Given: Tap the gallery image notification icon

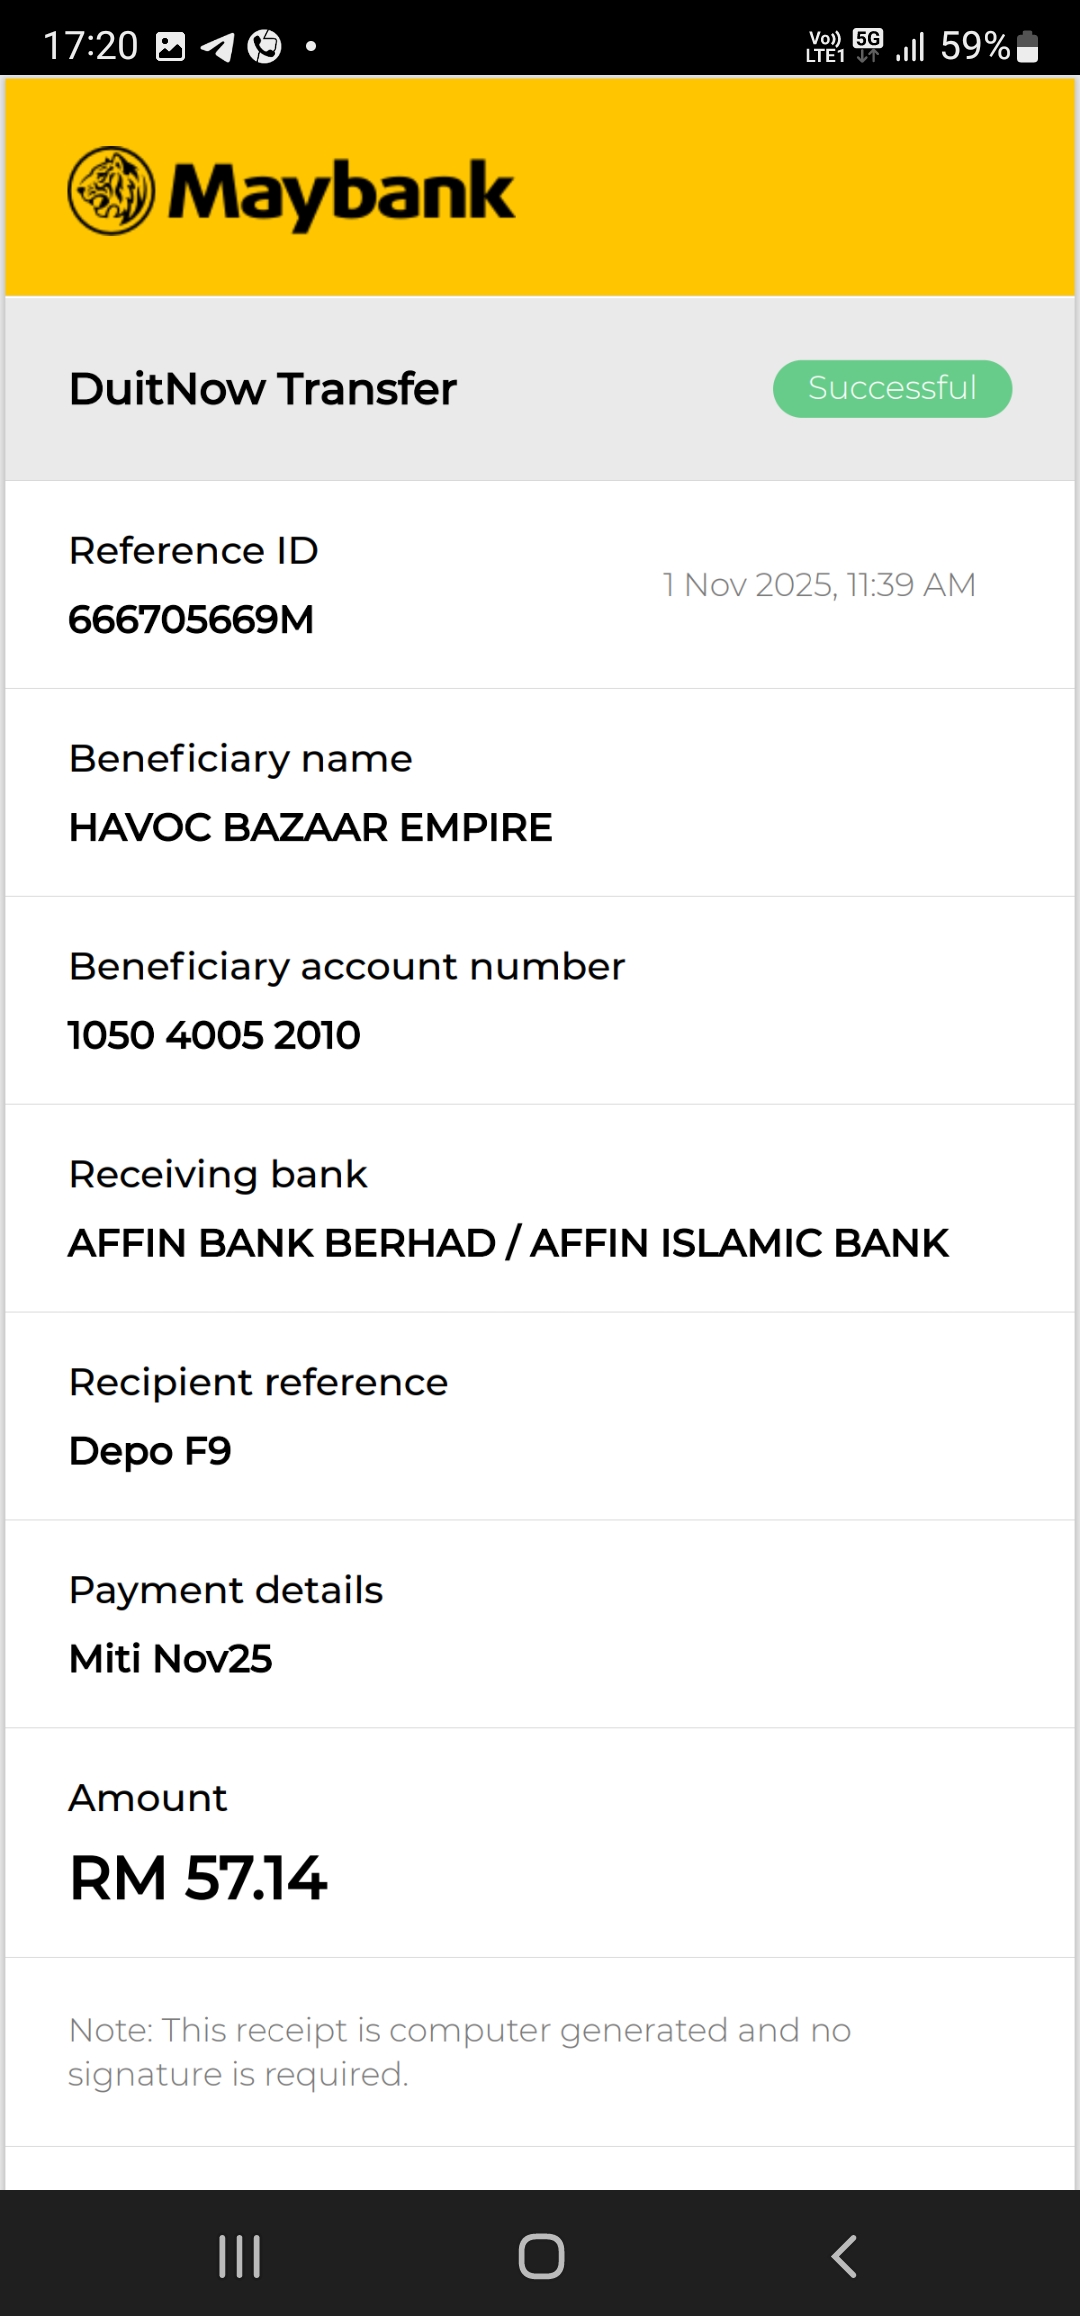Looking at the screenshot, I should click(x=171, y=46).
